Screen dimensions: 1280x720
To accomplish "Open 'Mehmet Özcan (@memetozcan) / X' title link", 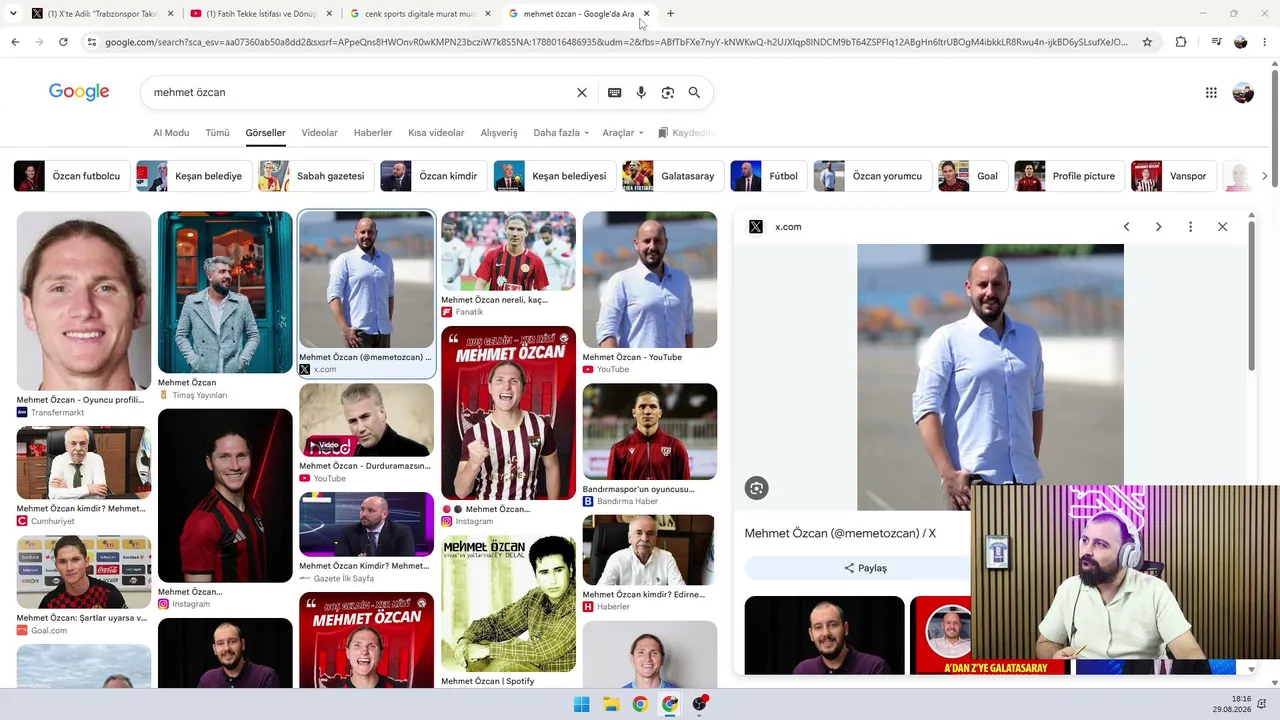I will [840, 534].
